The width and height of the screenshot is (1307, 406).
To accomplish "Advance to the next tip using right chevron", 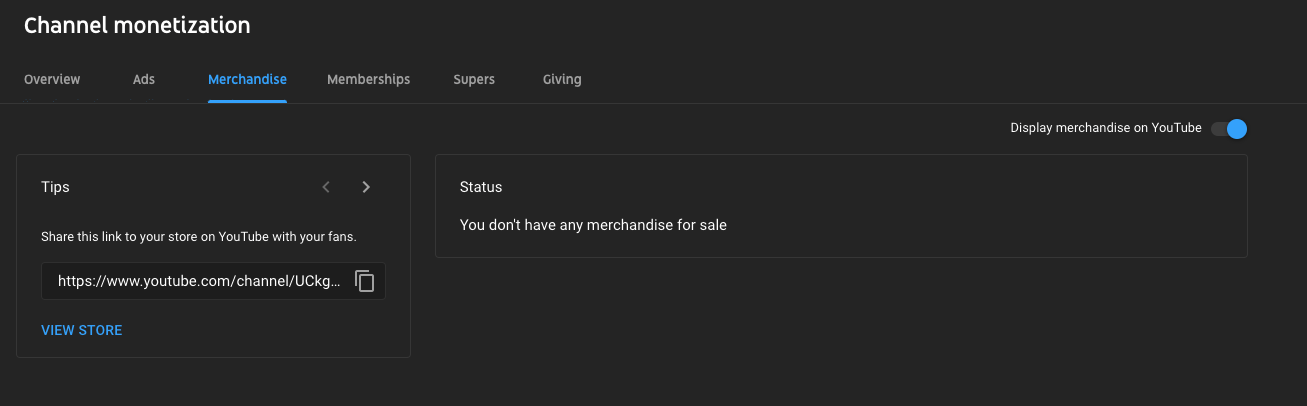I will pyautogui.click(x=366, y=187).
